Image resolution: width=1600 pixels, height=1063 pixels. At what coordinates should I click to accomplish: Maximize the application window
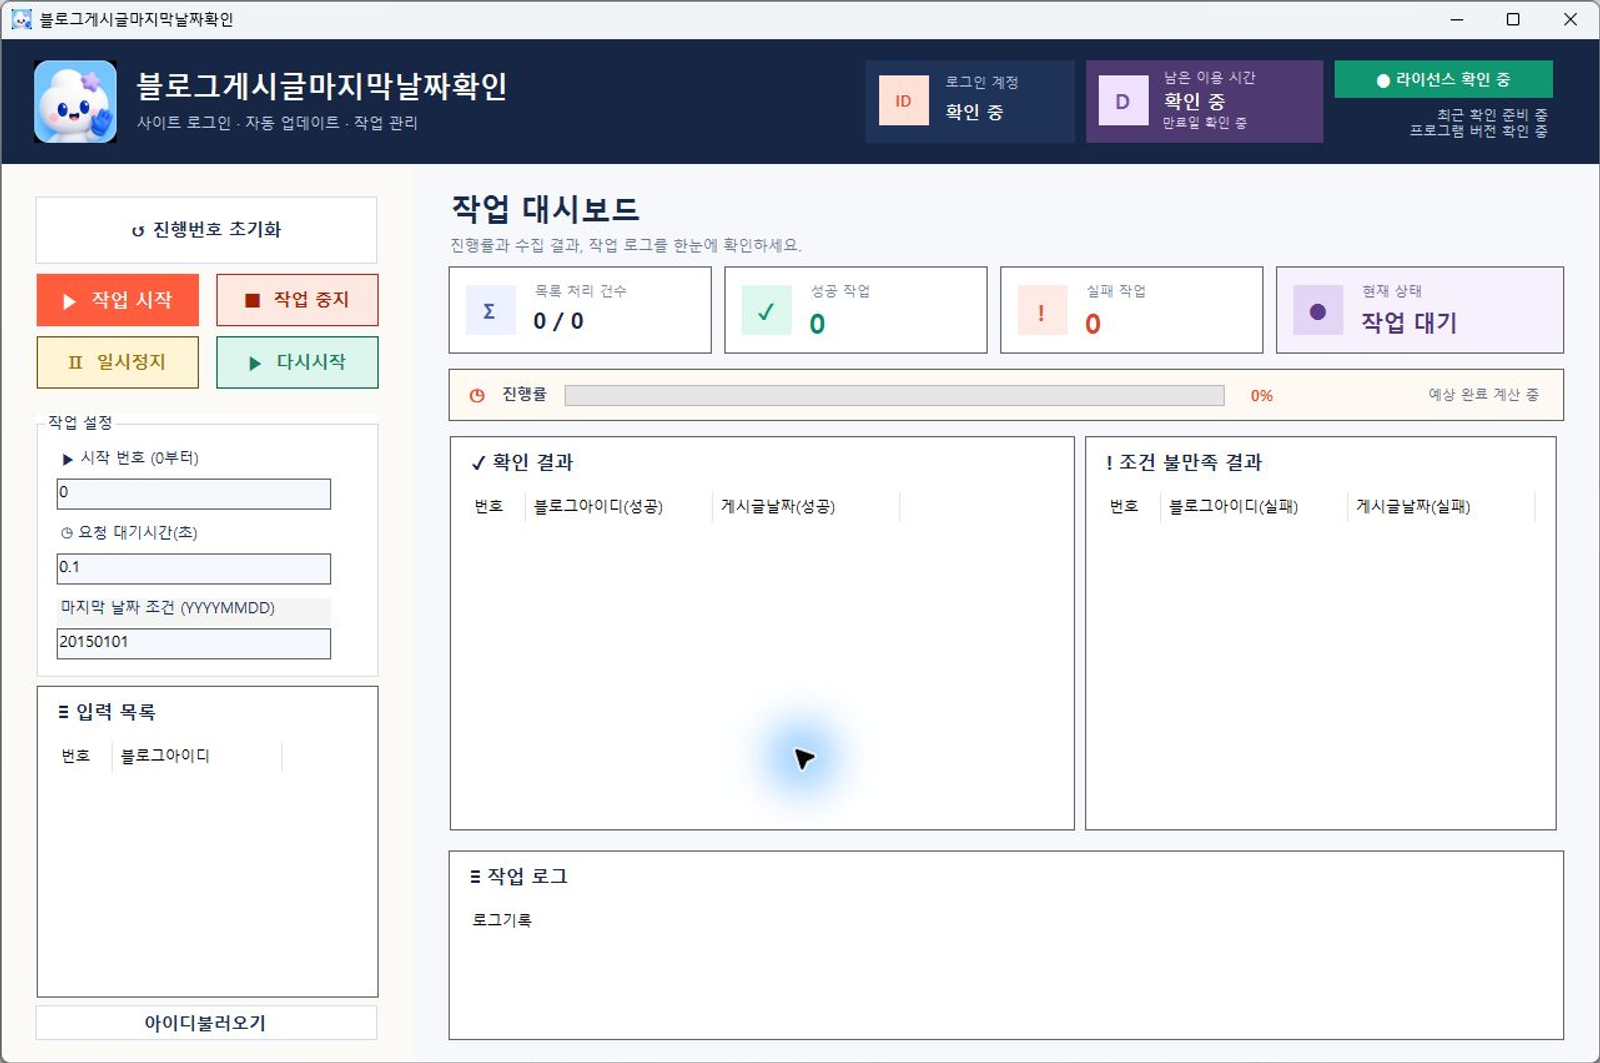(1513, 19)
